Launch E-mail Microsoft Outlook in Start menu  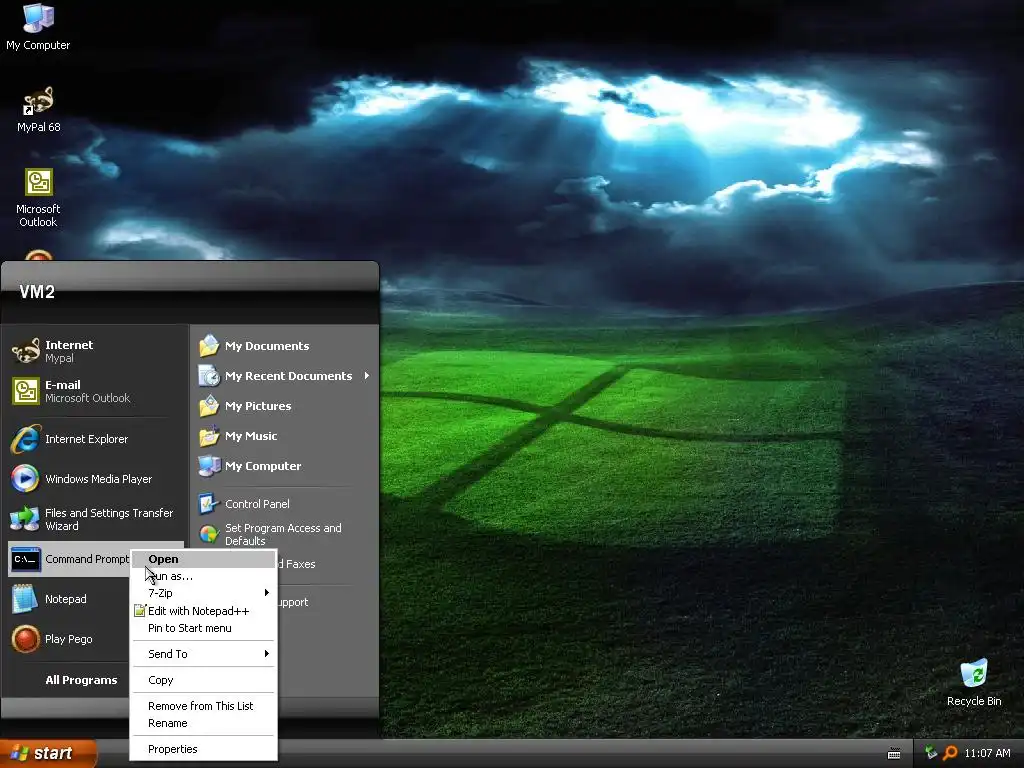pos(97,391)
